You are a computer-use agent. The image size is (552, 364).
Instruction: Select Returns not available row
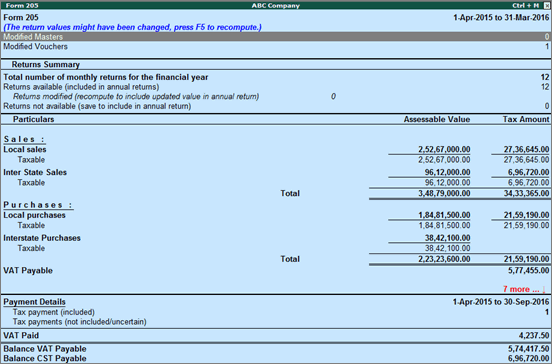276,106
